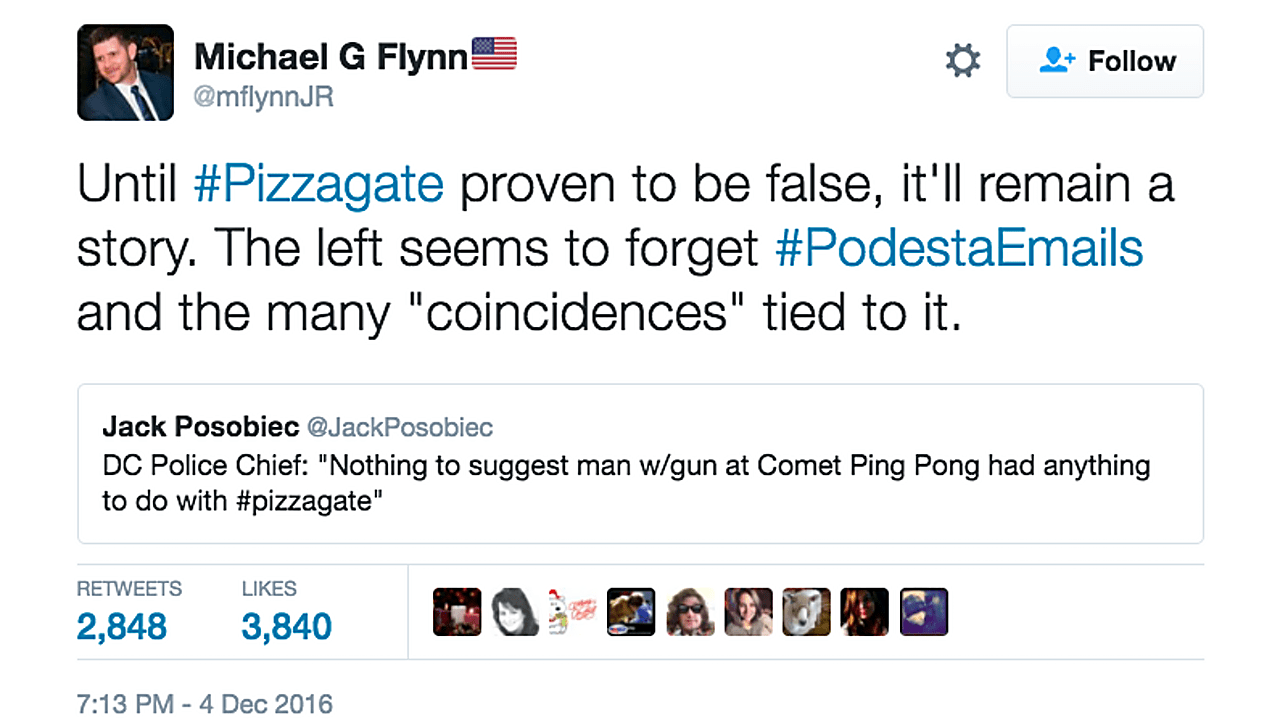Click the Michael G Flynn display name
This screenshot has height=720, width=1280.
pos(330,57)
